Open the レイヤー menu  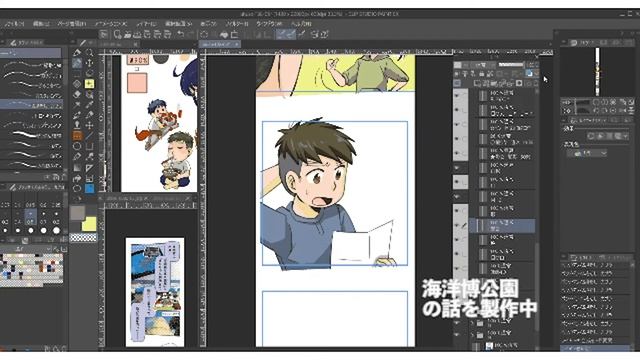point(146,24)
